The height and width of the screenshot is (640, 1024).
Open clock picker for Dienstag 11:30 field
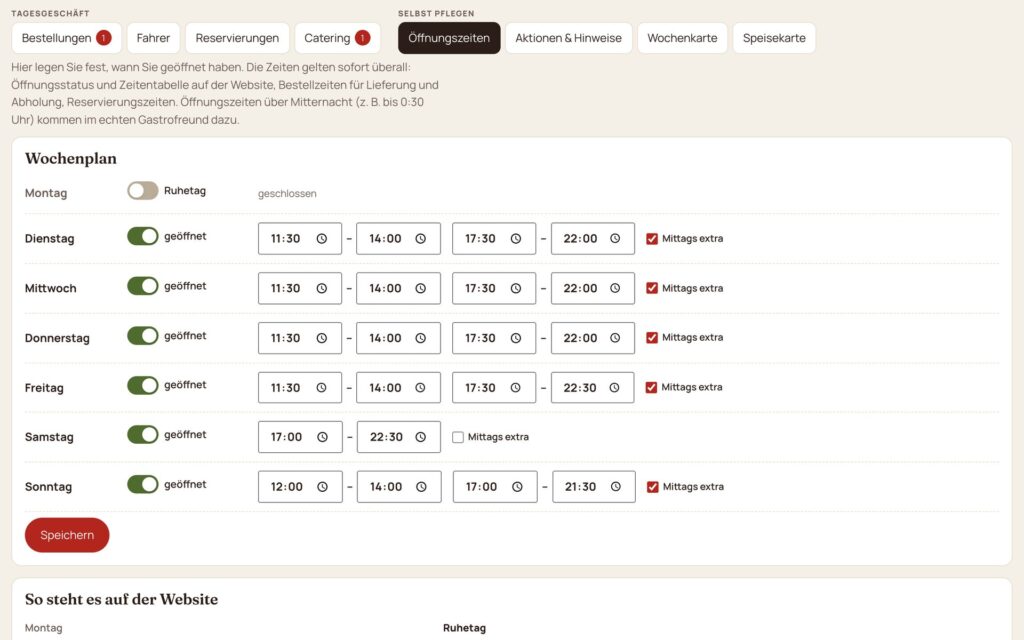point(321,239)
